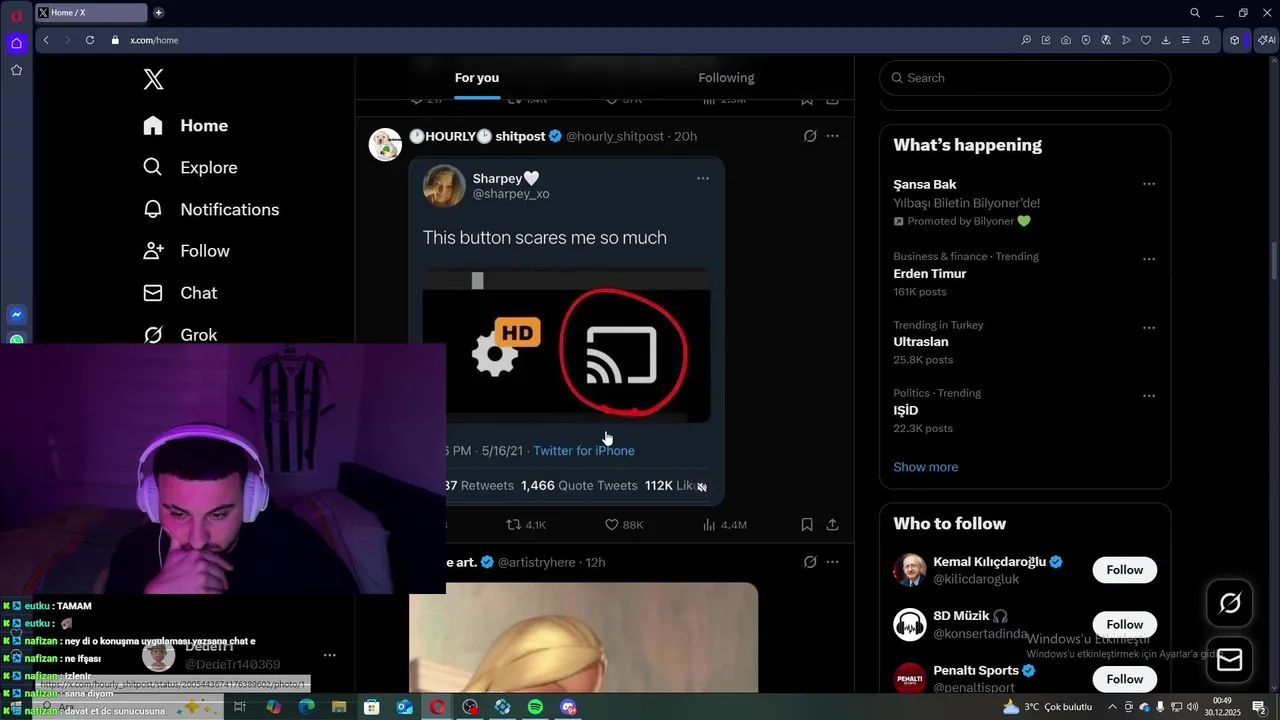Open Opera page zoom search icon
Image resolution: width=1280 pixels, height=720 pixels.
(1026, 40)
